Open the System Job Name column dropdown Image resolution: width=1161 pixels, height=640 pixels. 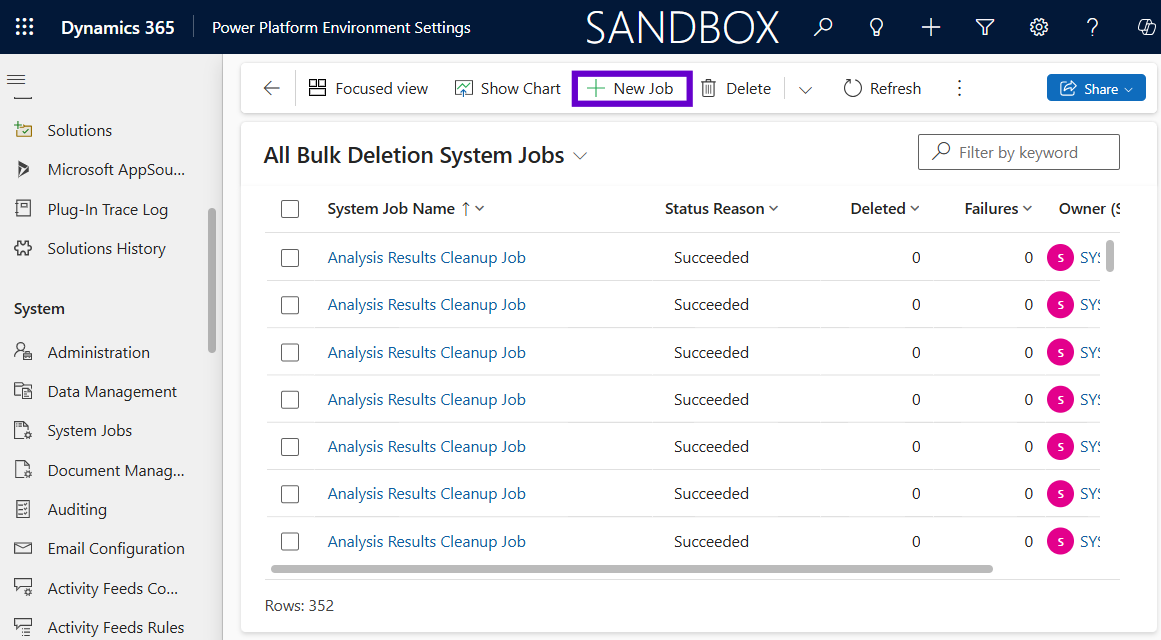[x=480, y=209]
